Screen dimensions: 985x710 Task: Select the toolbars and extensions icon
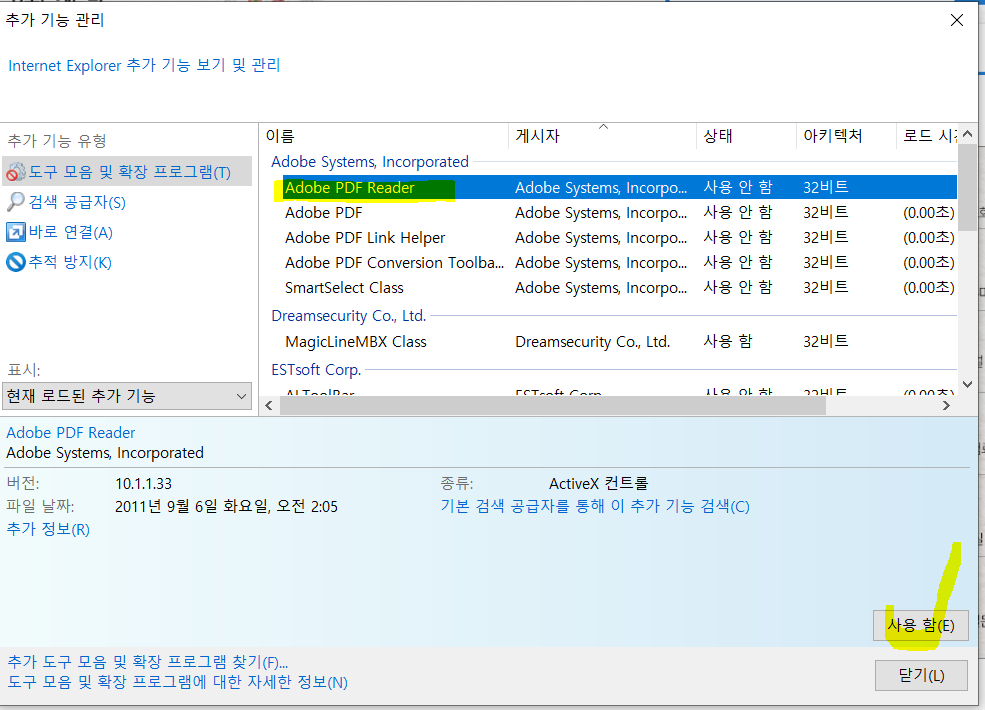(16, 172)
